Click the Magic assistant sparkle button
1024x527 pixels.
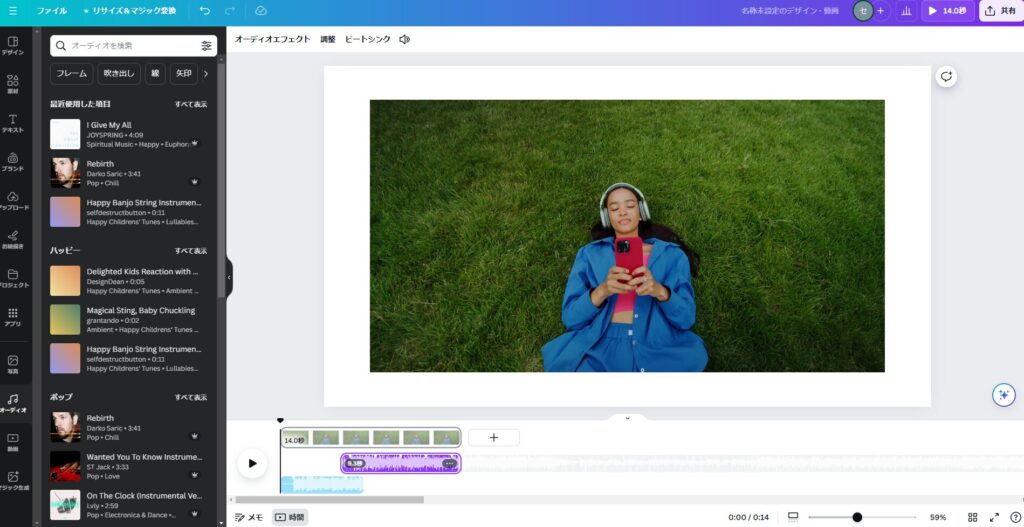click(x=1003, y=394)
